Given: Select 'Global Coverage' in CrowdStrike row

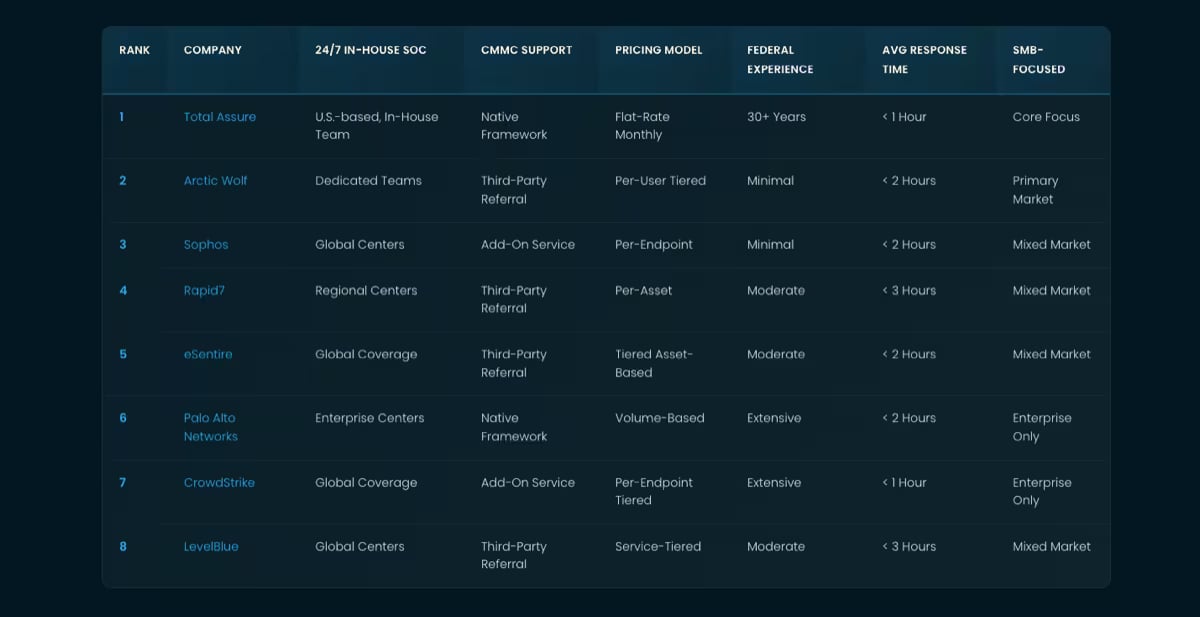Looking at the screenshot, I should click(x=366, y=483).
